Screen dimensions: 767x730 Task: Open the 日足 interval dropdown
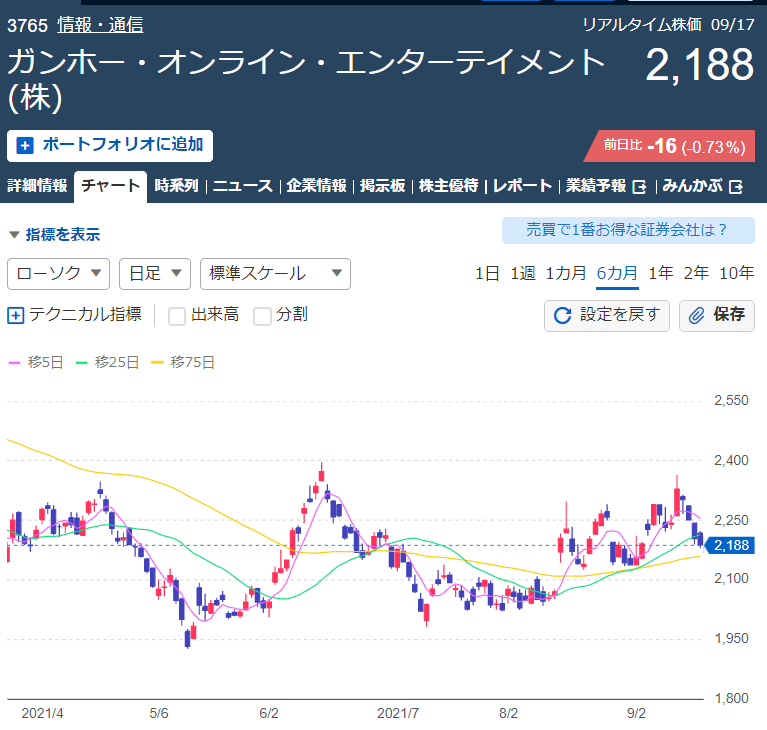click(155, 274)
